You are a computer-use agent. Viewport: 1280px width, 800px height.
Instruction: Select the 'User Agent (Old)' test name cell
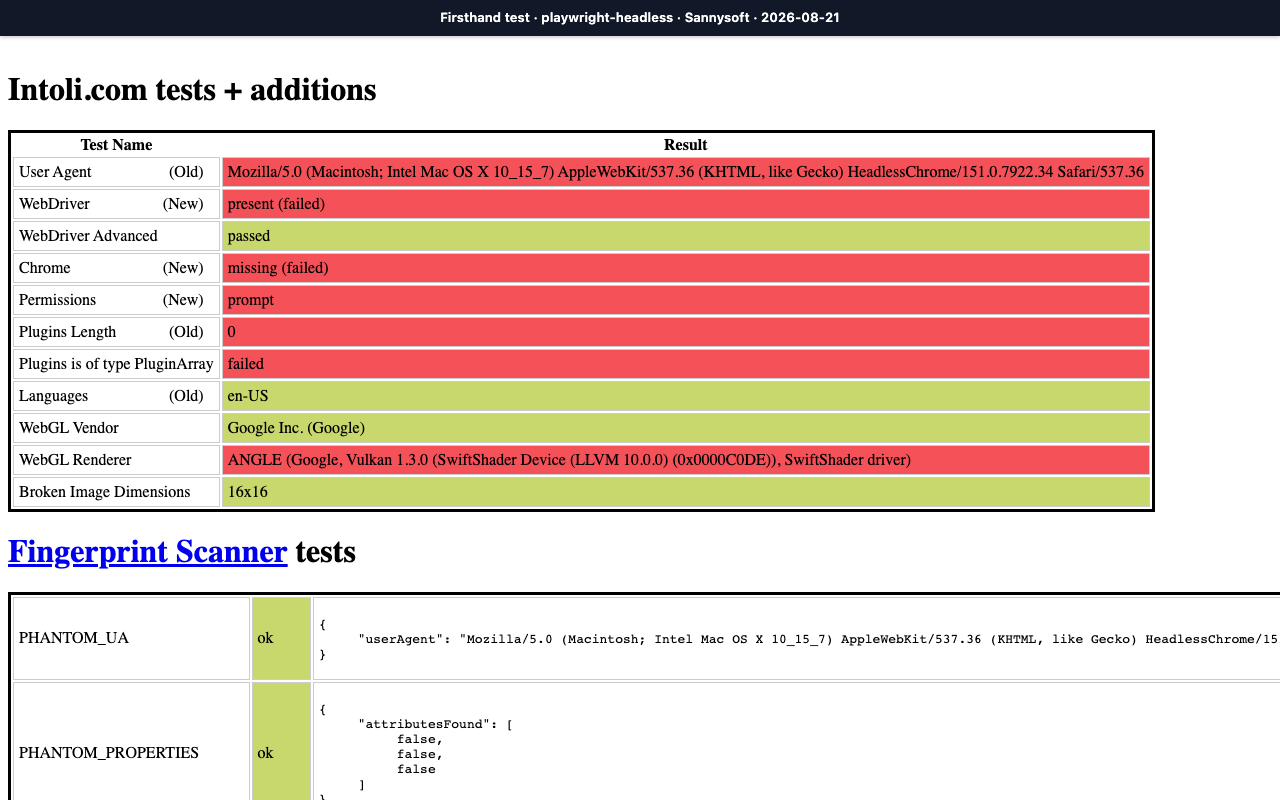pos(117,172)
